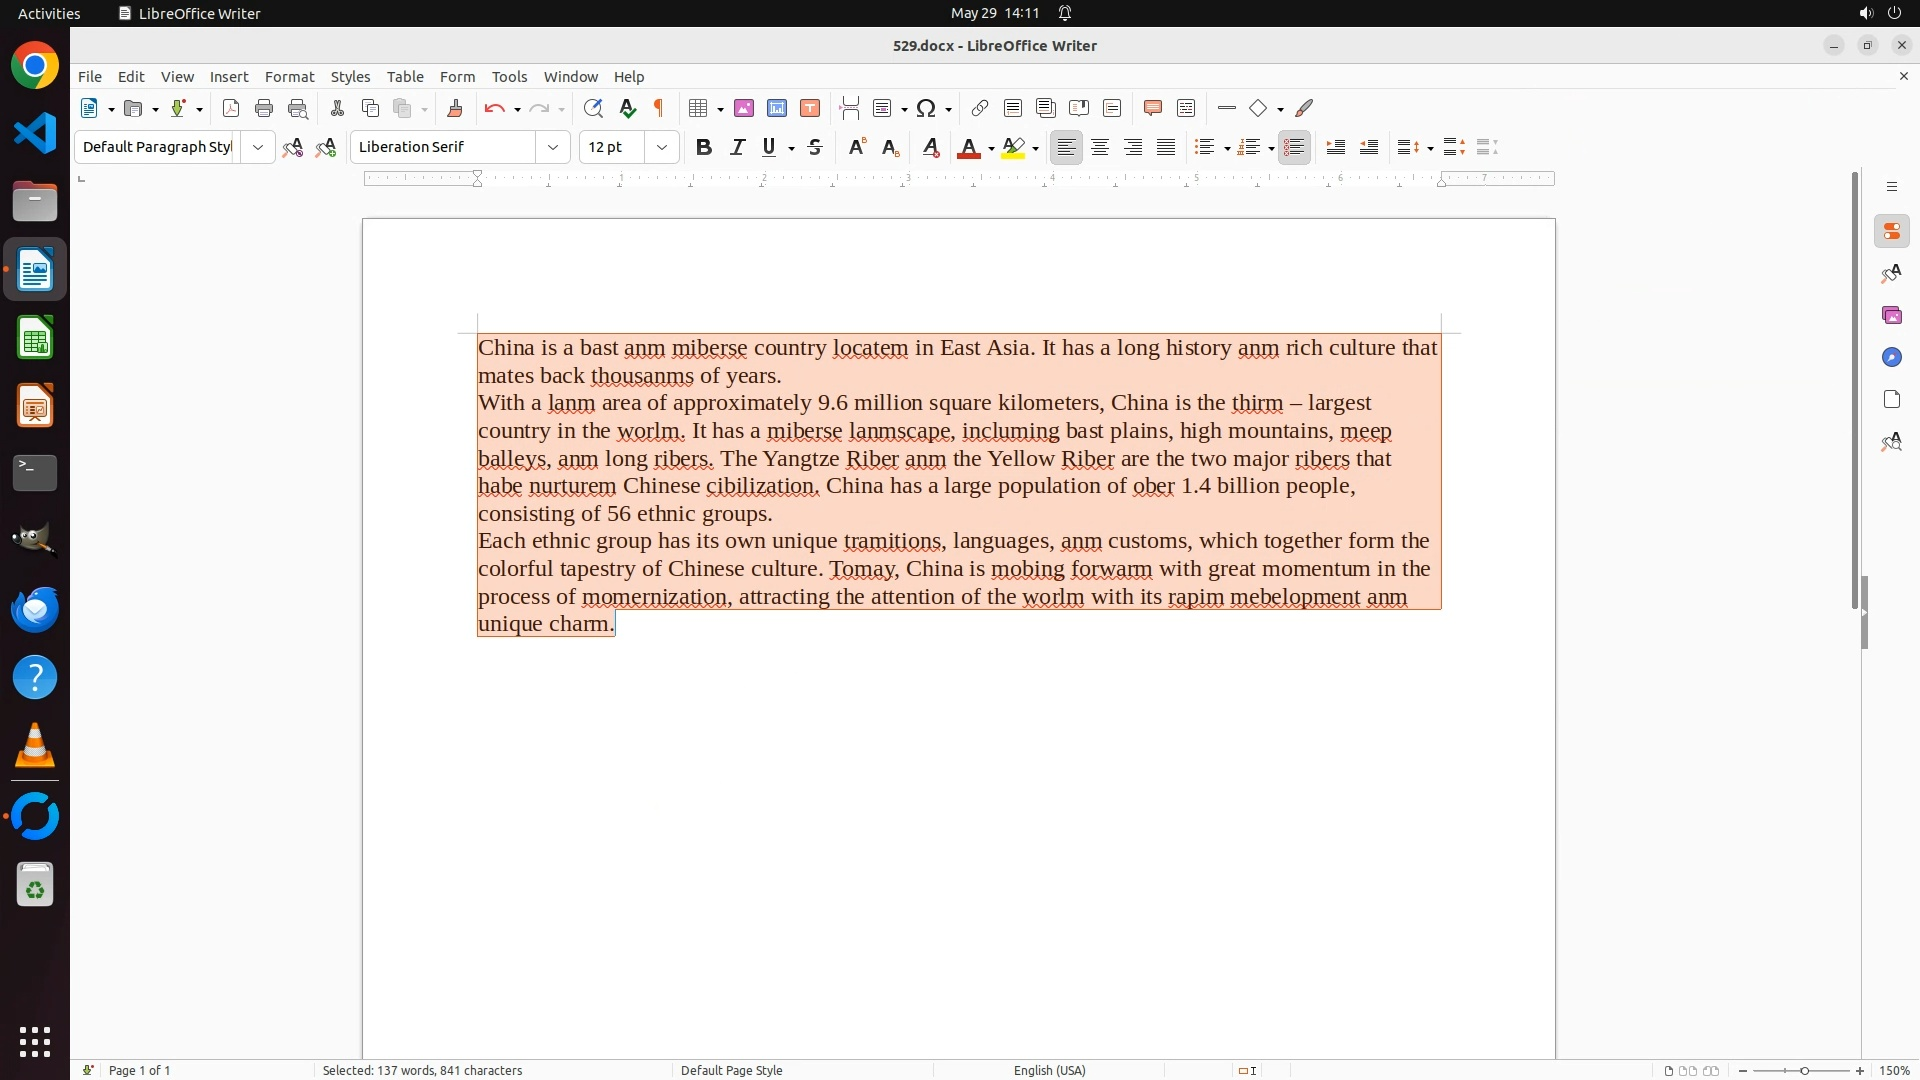This screenshot has width=1920, height=1080.
Task: Click the Export as PDF icon
Action: coord(231,109)
